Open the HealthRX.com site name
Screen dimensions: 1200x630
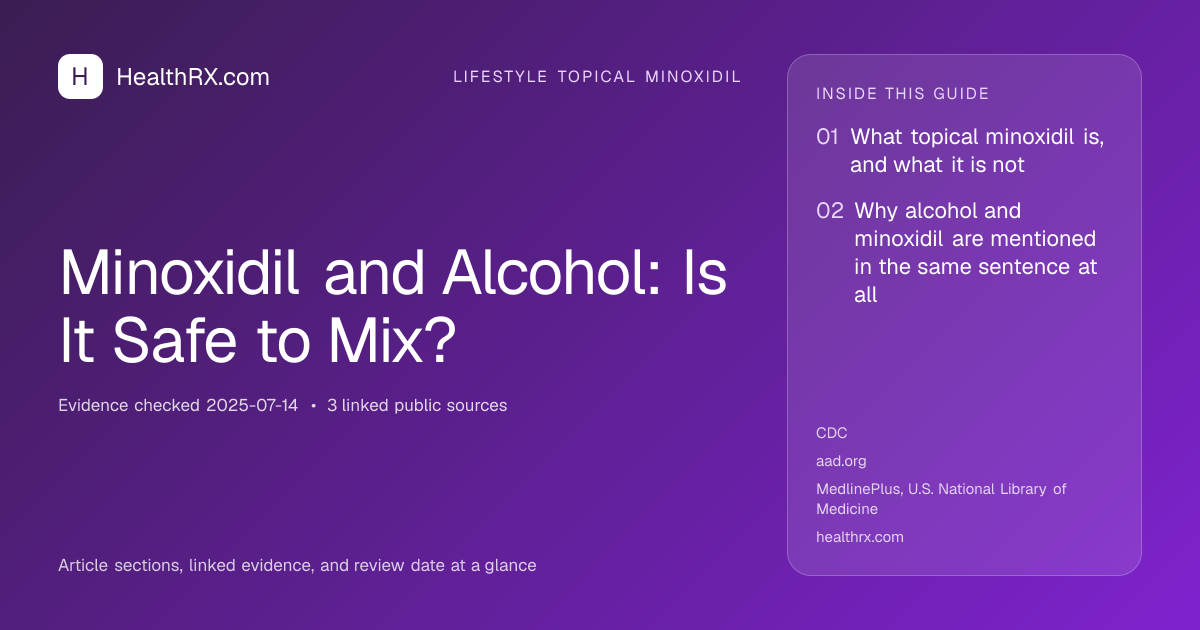point(193,77)
